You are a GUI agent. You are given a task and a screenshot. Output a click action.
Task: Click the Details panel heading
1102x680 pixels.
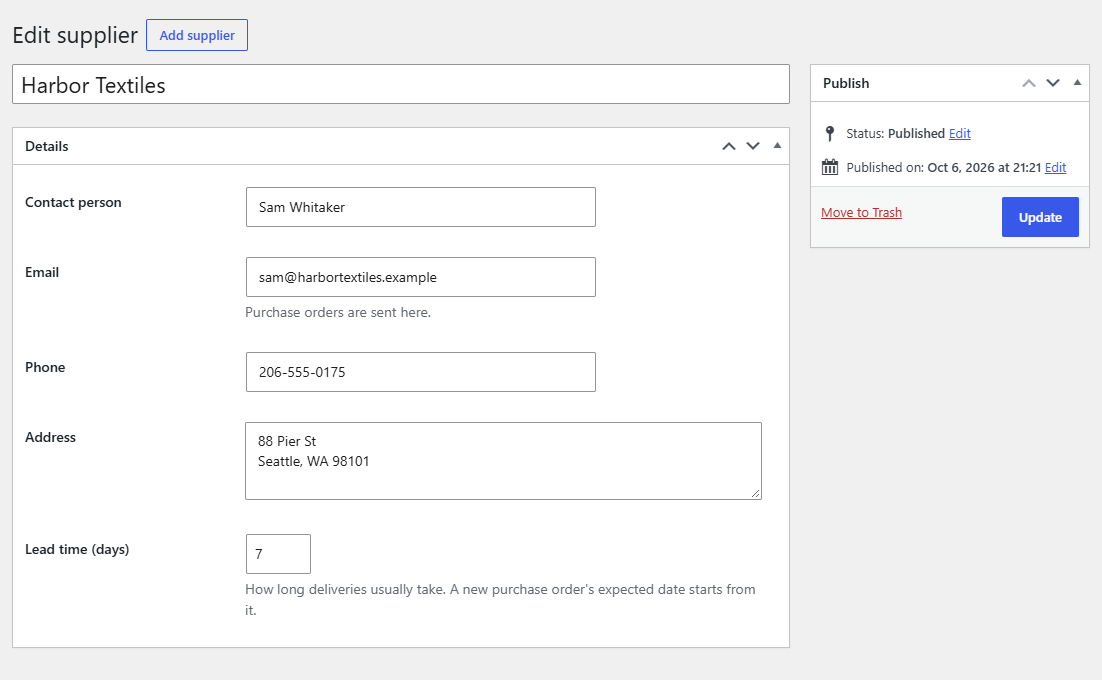tap(46, 146)
